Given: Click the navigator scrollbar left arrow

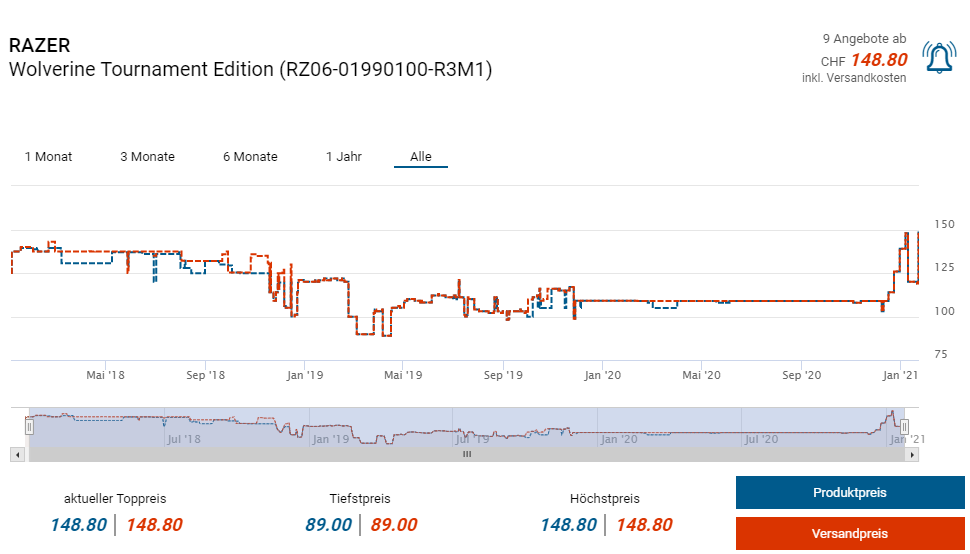Looking at the screenshot, I should click(x=17, y=454).
